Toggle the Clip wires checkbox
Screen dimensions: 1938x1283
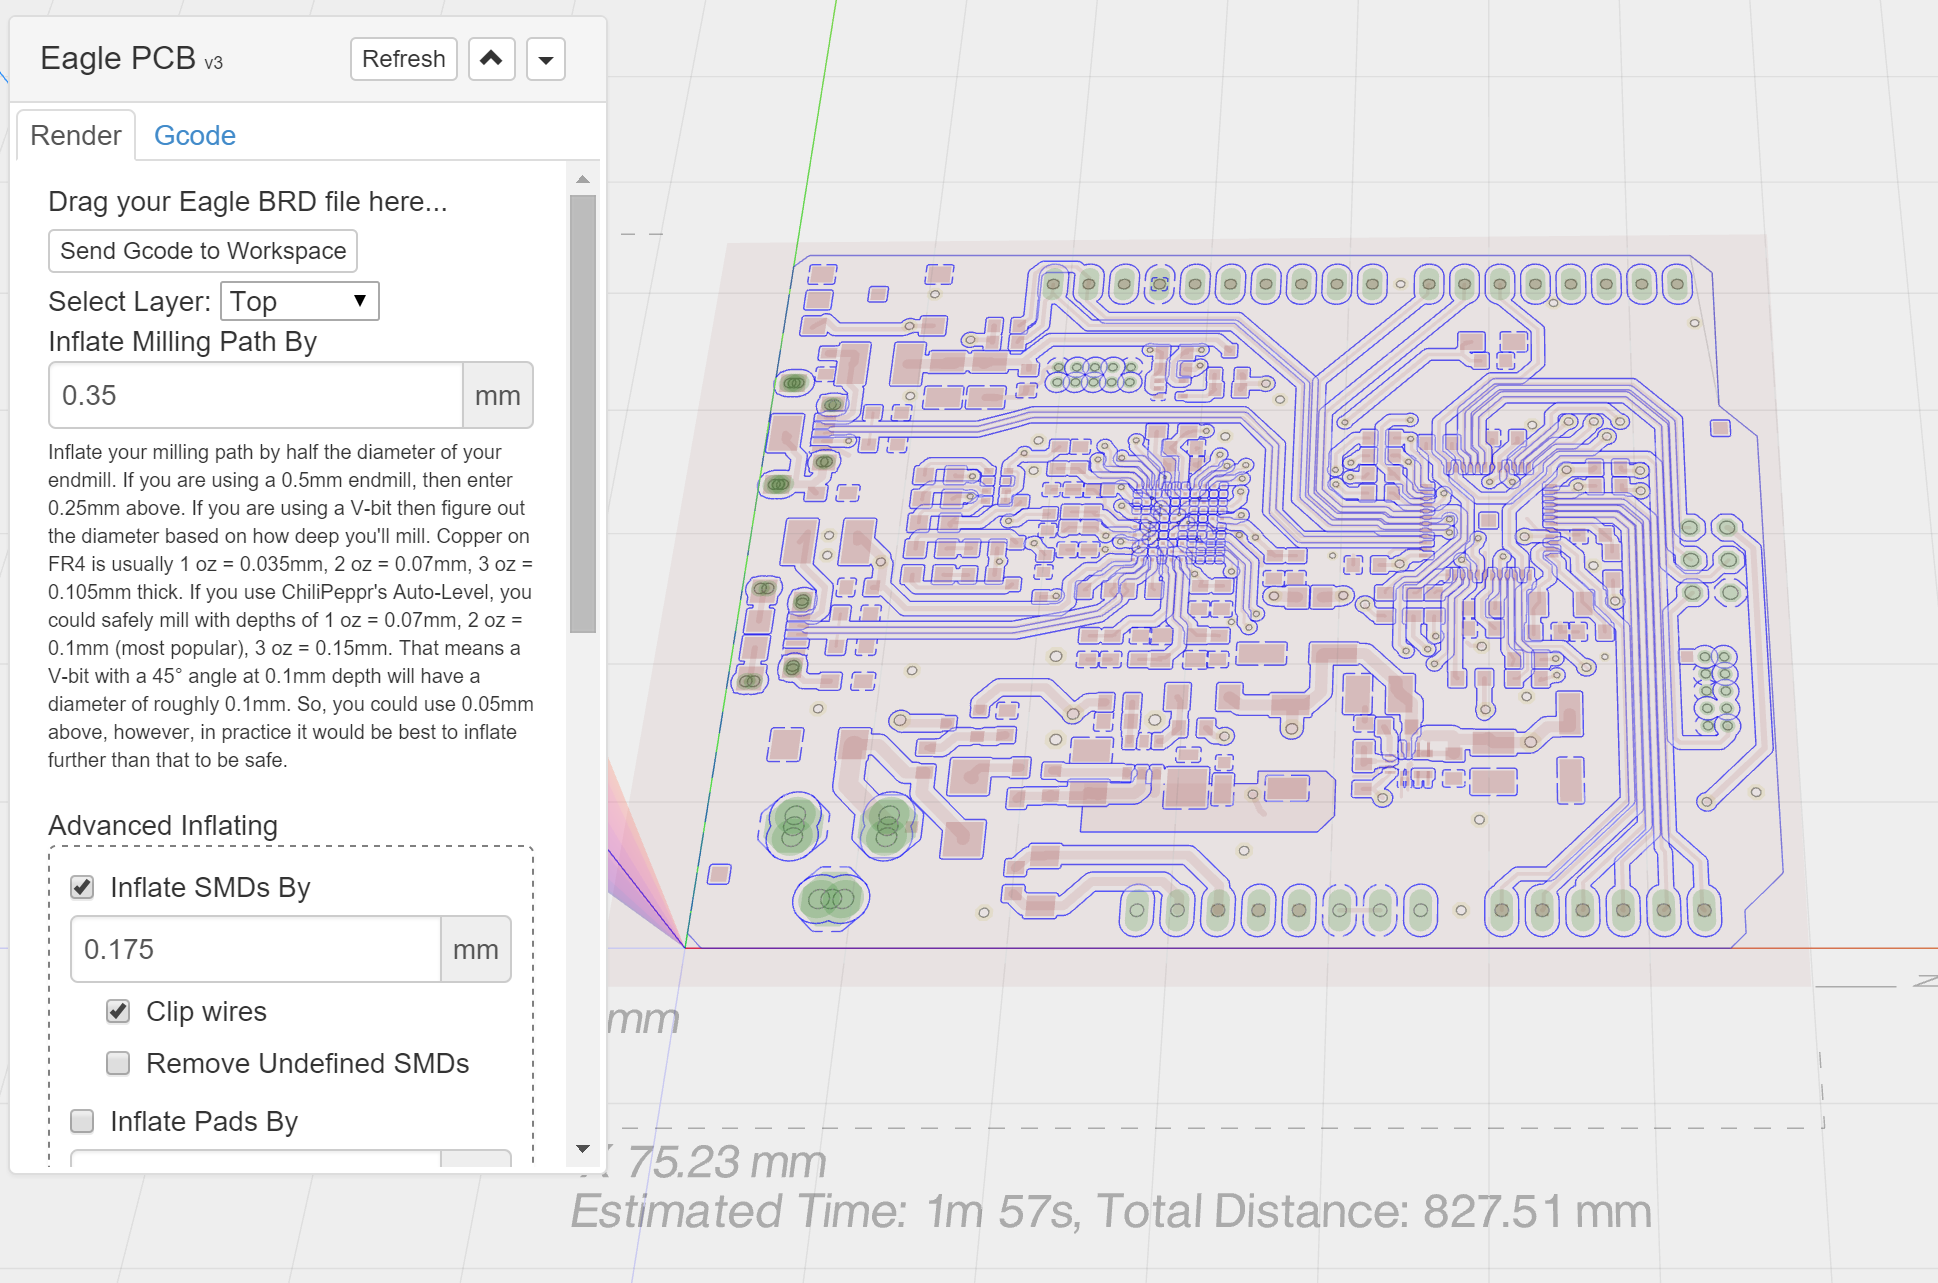(x=118, y=1011)
